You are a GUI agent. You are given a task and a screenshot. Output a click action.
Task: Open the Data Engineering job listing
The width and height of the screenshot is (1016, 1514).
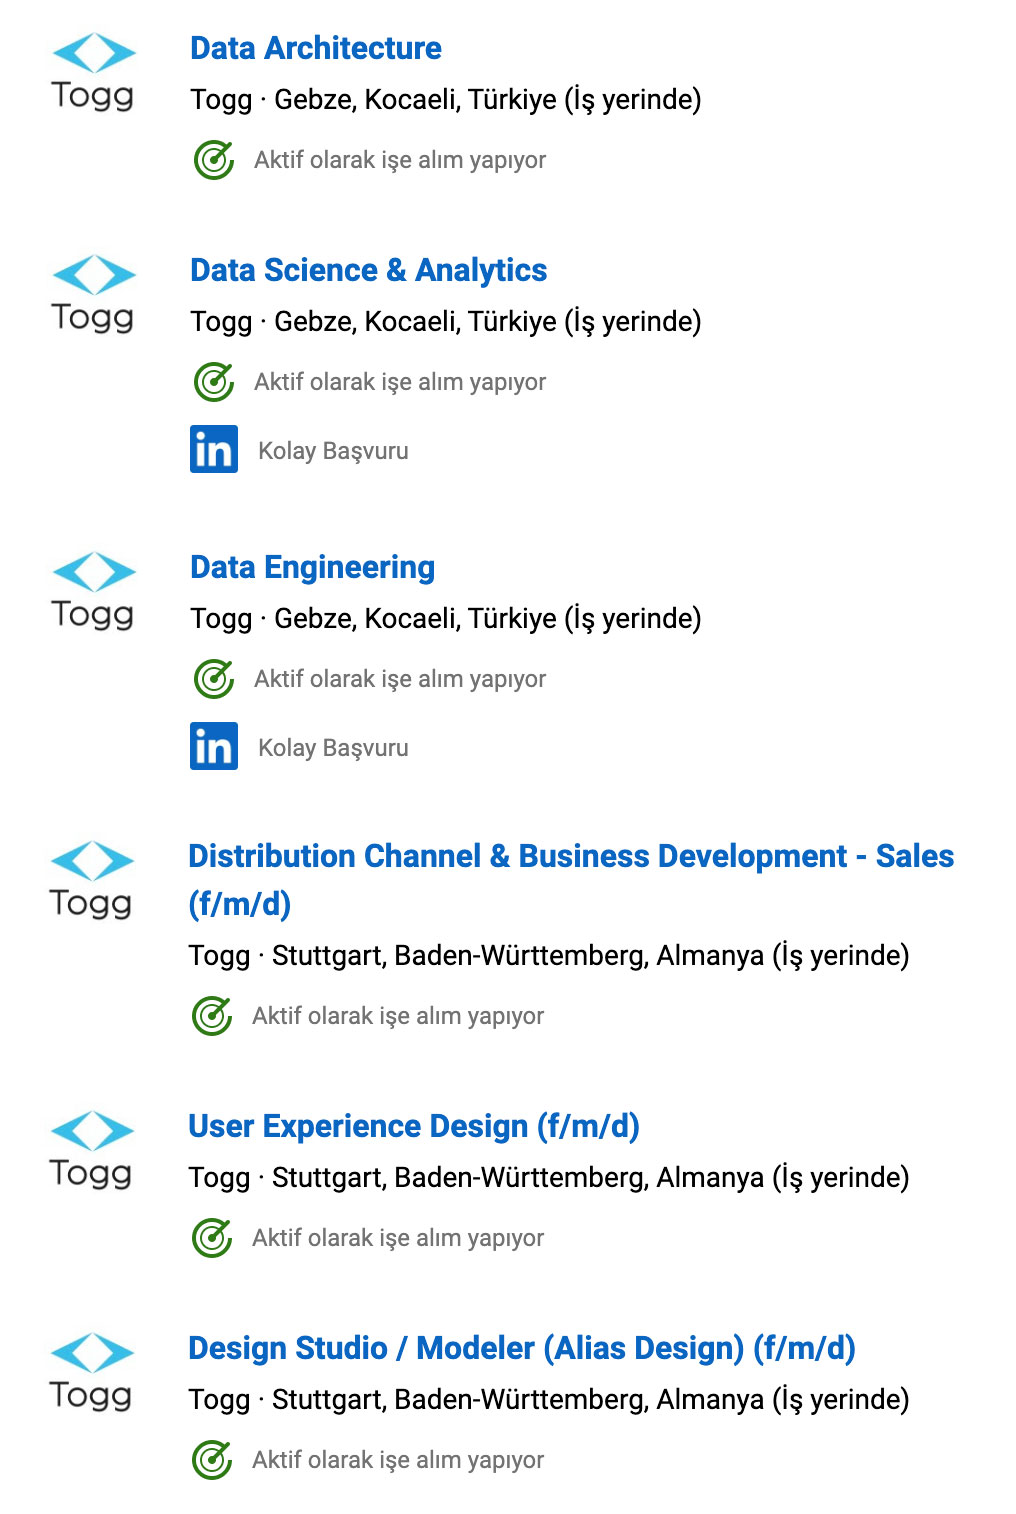point(312,567)
